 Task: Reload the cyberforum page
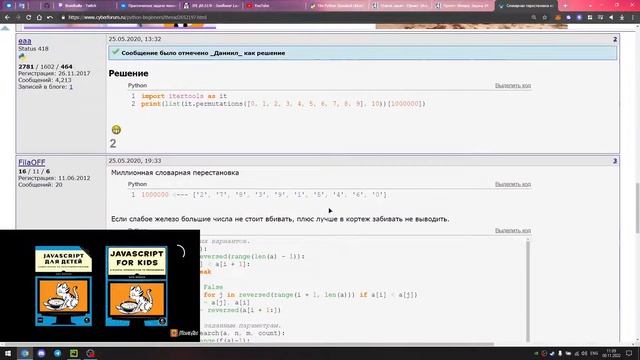click(29, 18)
